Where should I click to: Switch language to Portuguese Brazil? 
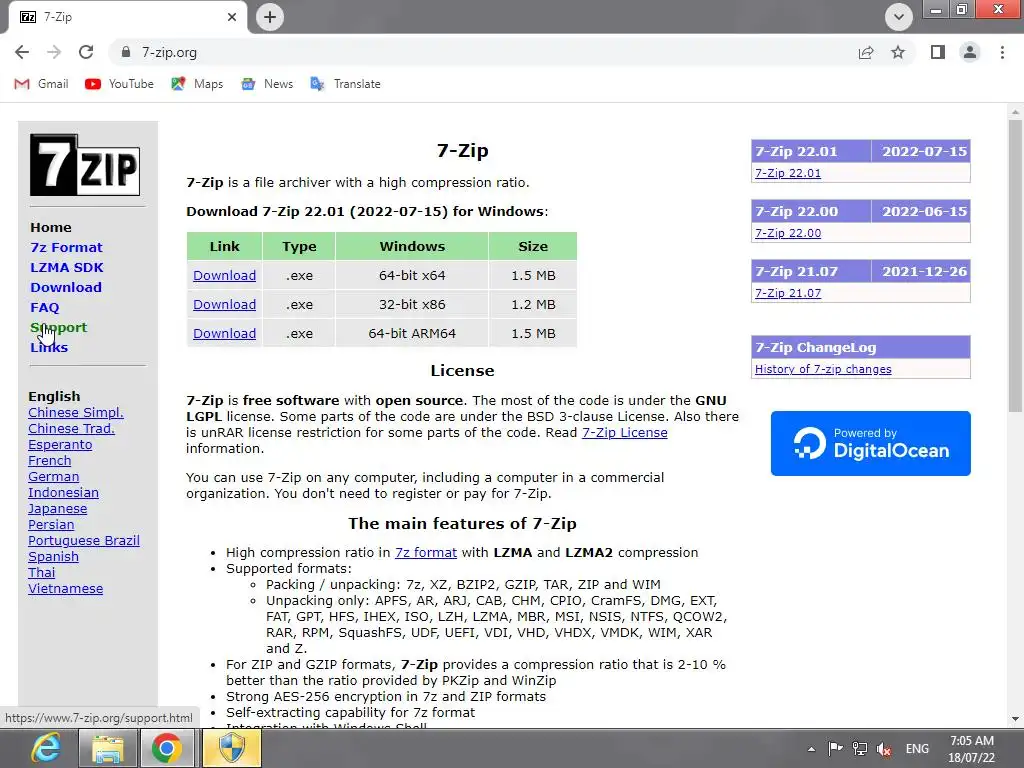tap(84, 541)
